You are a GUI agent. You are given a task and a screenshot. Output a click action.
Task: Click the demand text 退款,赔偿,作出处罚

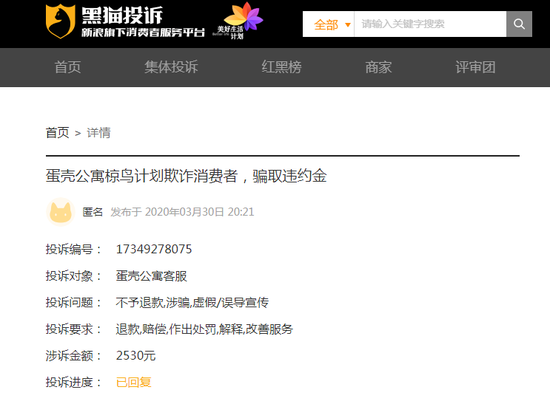pos(166,329)
